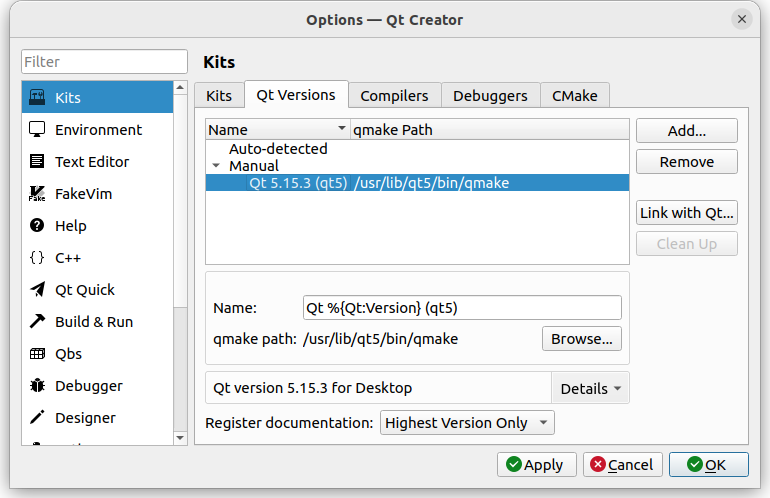Switch to the Debuggers tab
Viewport: 770px width, 498px height.
[x=490, y=95]
